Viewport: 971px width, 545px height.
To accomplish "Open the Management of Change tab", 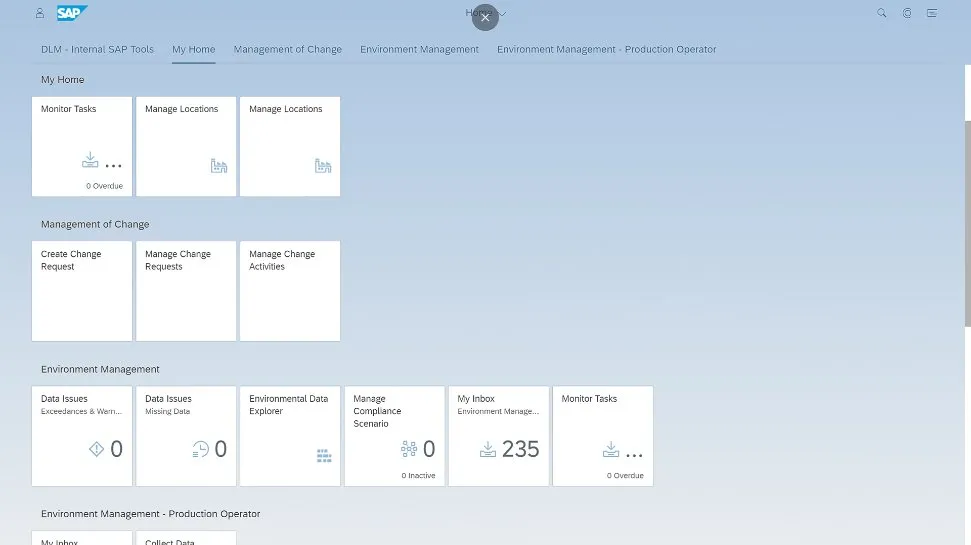I will pos(287,49).
